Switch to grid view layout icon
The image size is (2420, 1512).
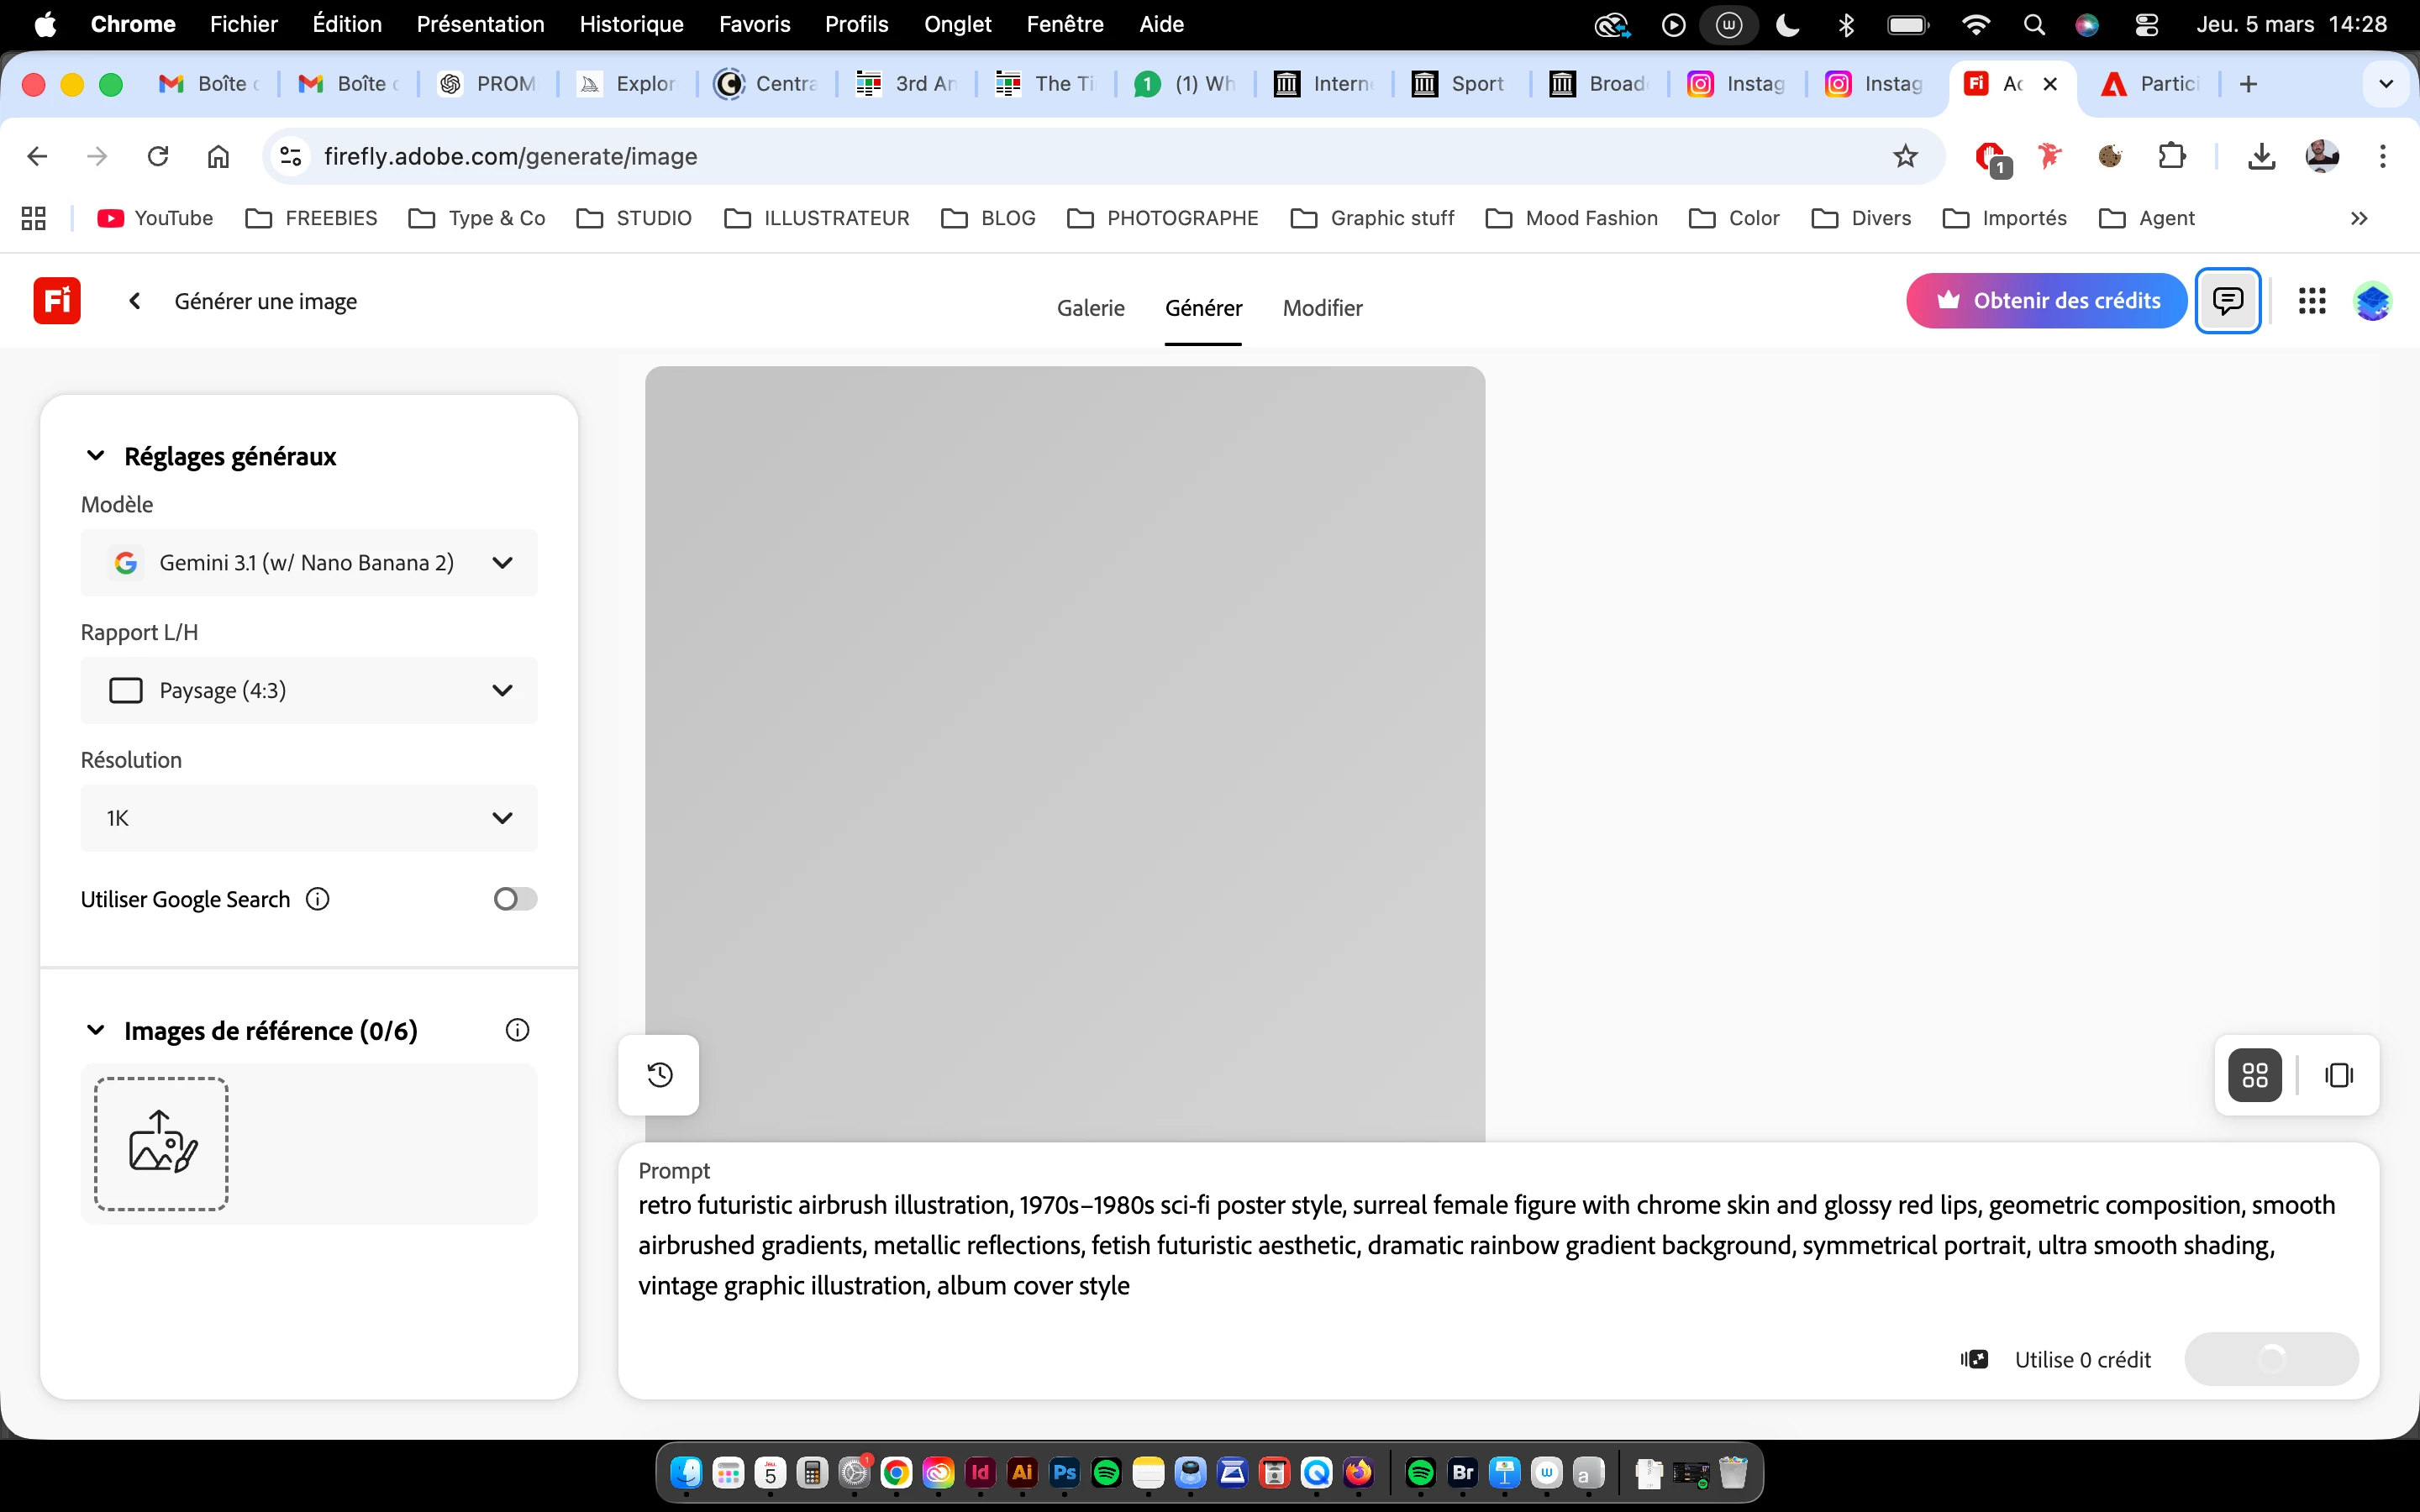pos(2255,1075)
